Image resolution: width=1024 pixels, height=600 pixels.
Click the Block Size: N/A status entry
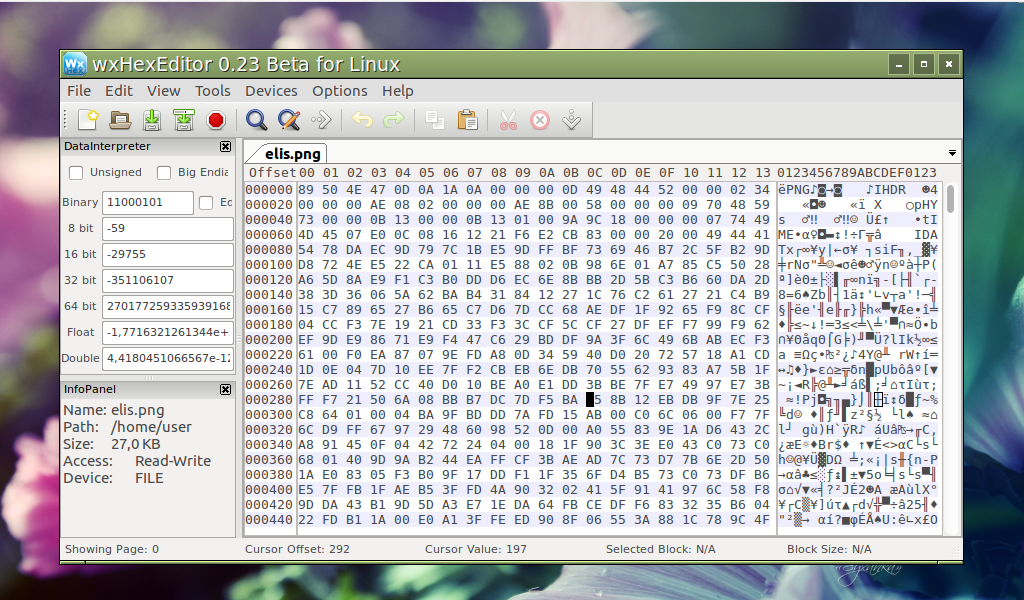[x=829, y=549]
